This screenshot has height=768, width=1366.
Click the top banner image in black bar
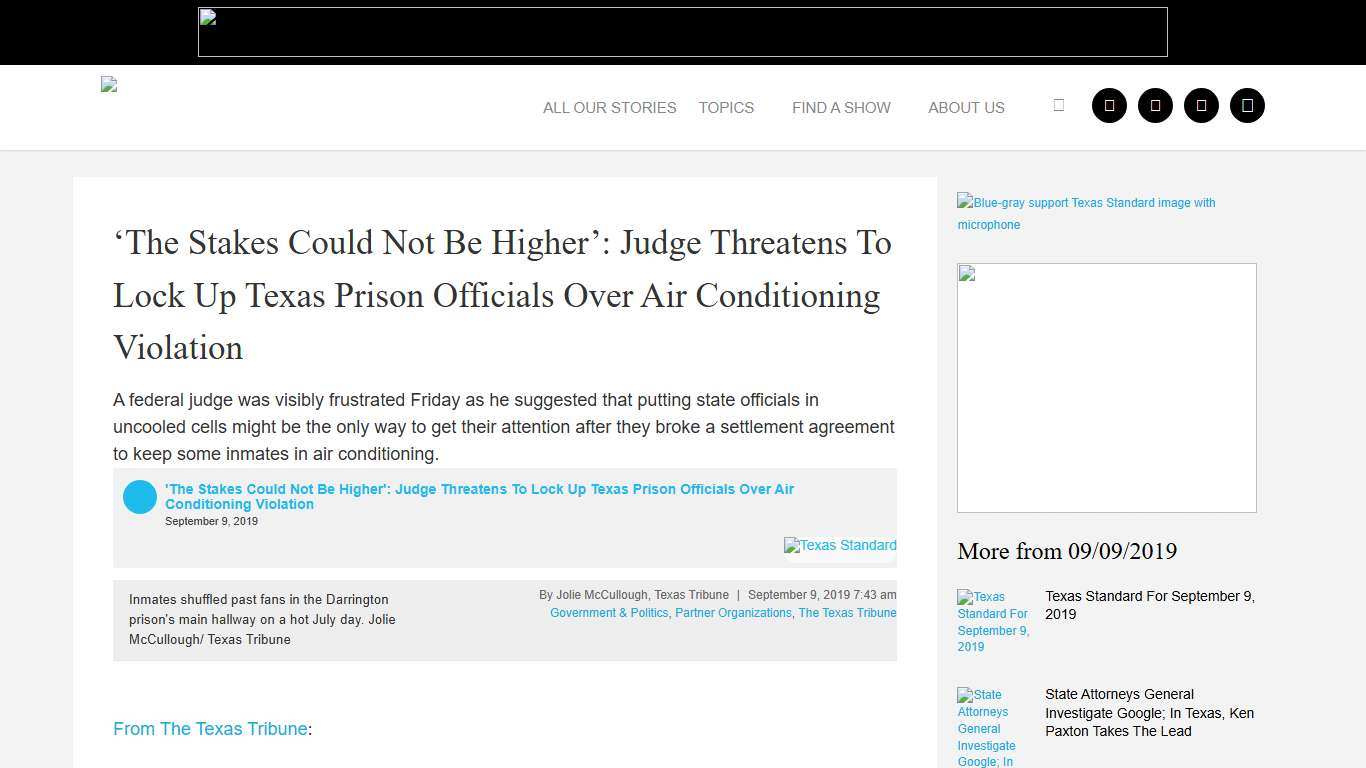682,32
